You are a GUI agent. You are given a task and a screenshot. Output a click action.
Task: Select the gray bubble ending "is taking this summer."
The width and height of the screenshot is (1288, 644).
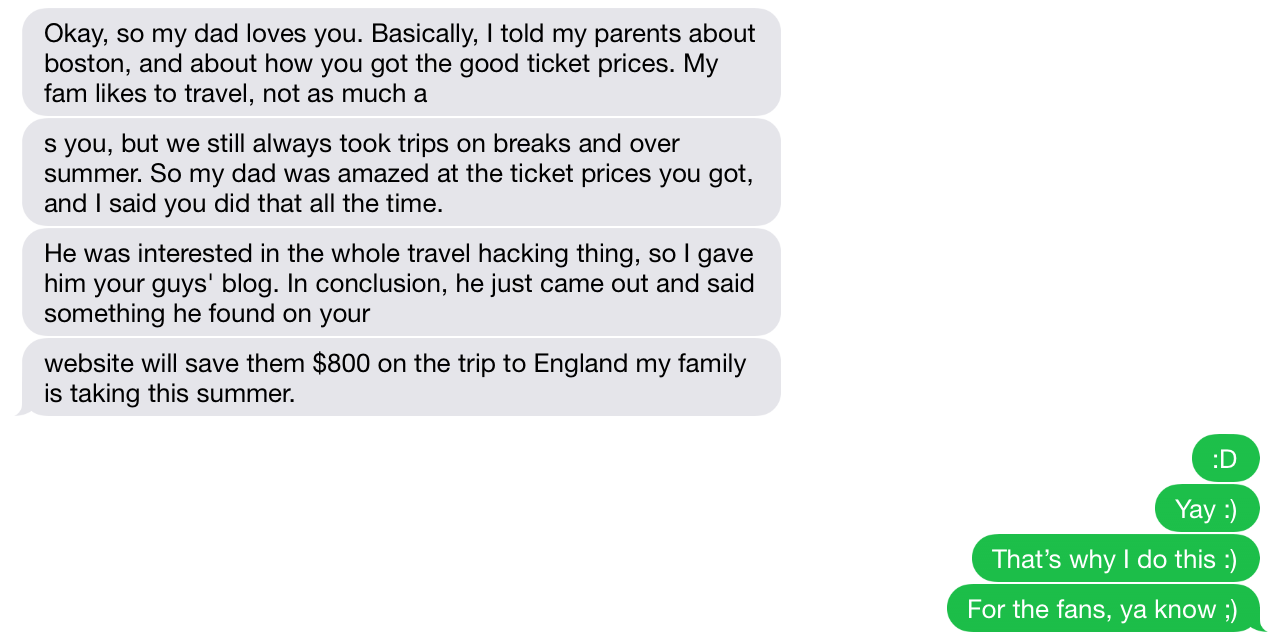[400, 378]
